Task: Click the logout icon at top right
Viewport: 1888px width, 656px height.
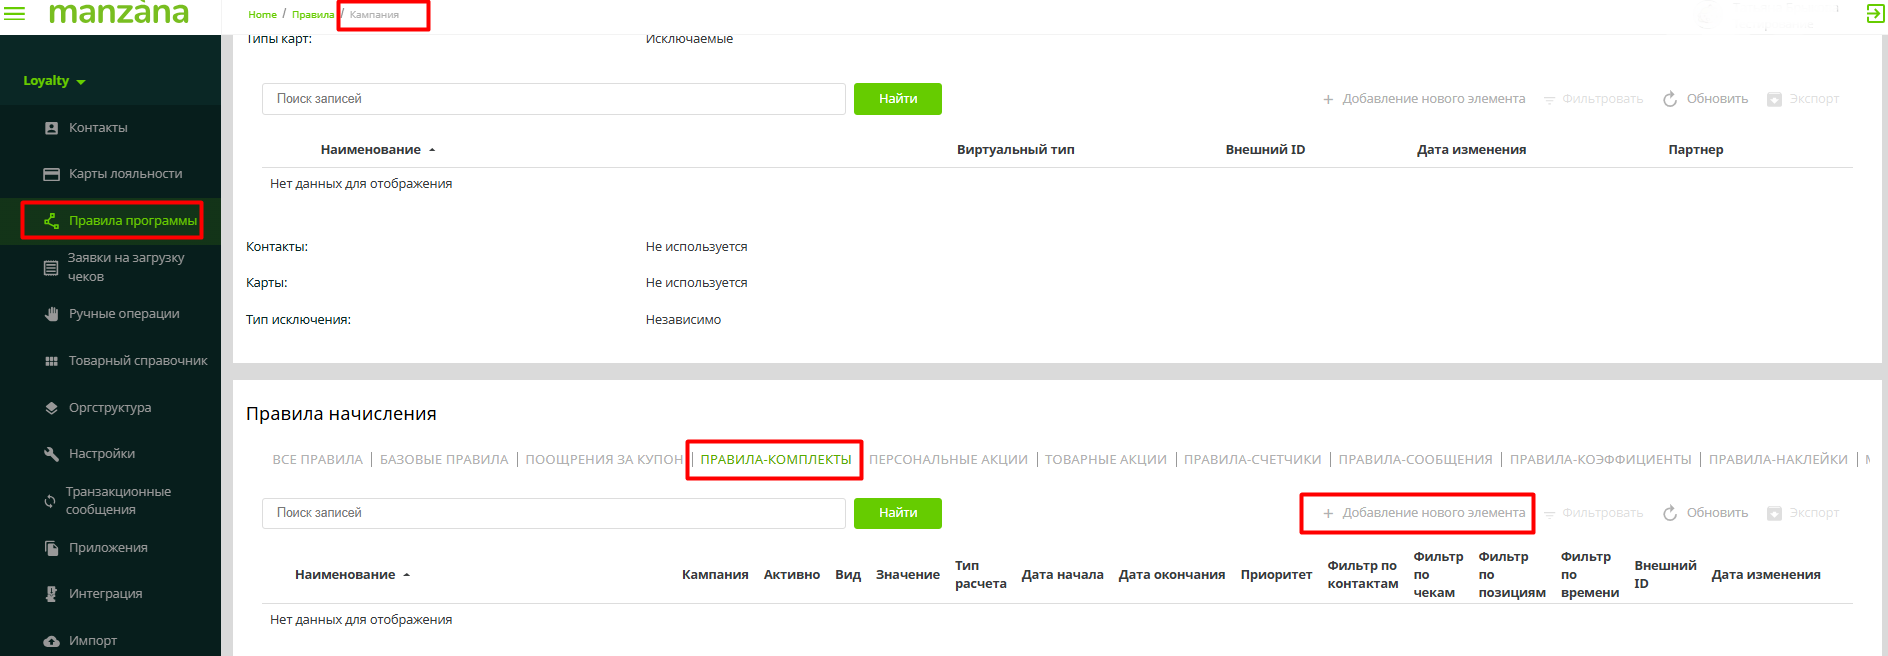Action: point(1875,13)
